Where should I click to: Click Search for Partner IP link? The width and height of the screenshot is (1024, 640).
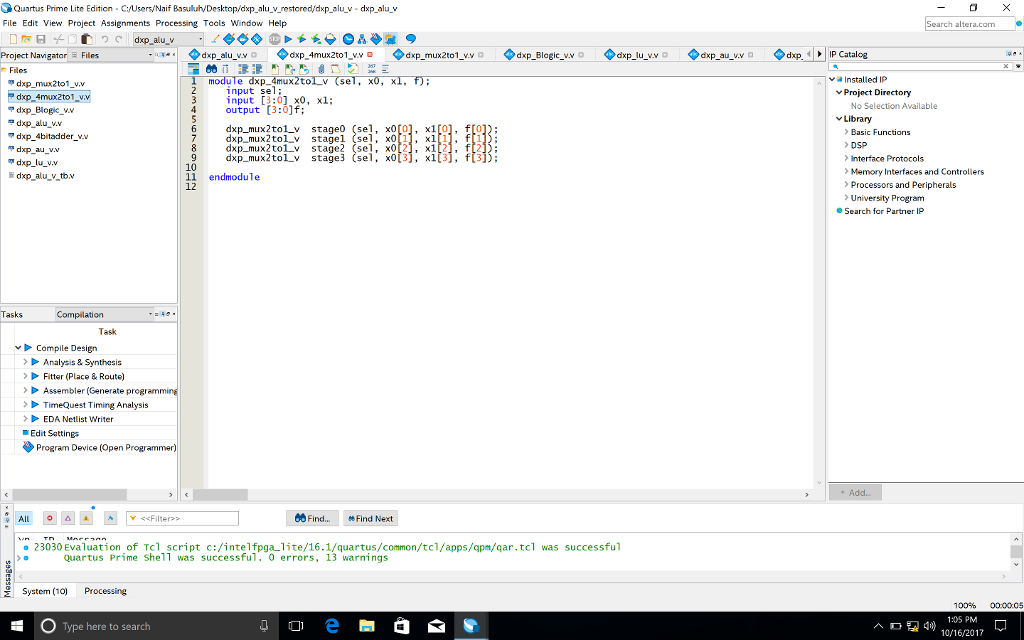click(883, 211)
